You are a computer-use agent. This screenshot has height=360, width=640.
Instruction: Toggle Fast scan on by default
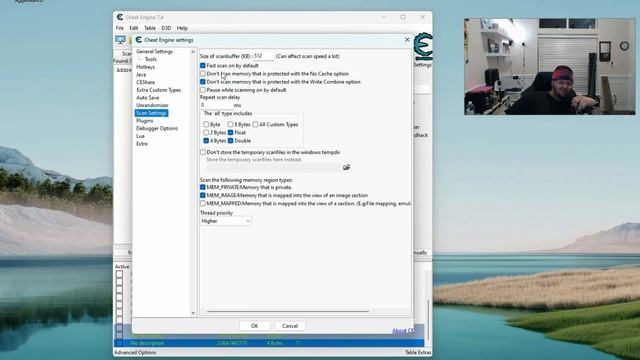click(203, 65)
